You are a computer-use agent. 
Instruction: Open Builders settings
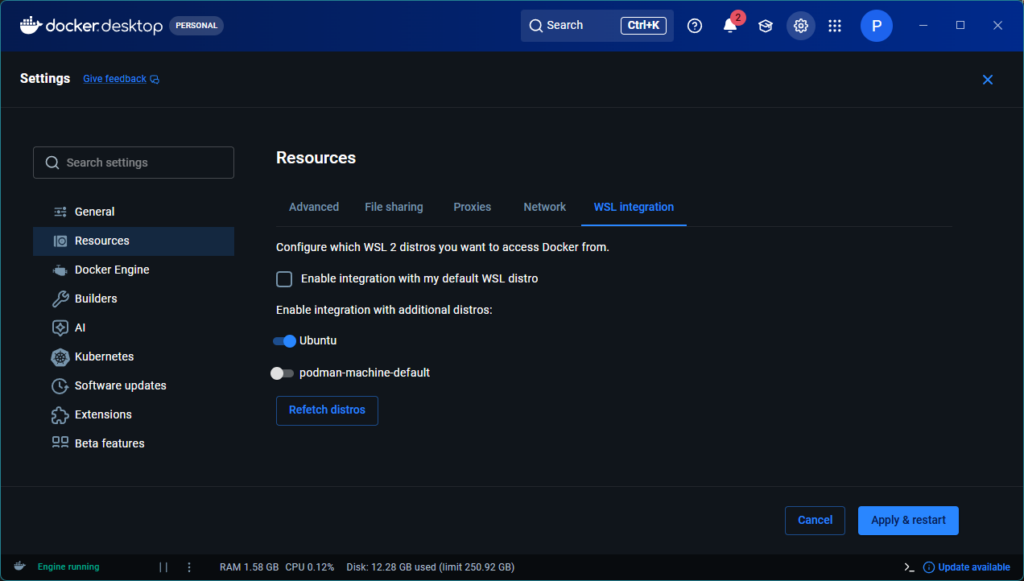pos(133,298)
